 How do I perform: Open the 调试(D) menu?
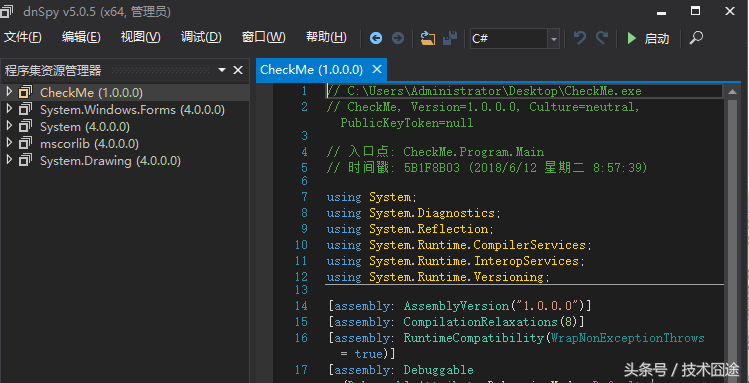[201, 37]
